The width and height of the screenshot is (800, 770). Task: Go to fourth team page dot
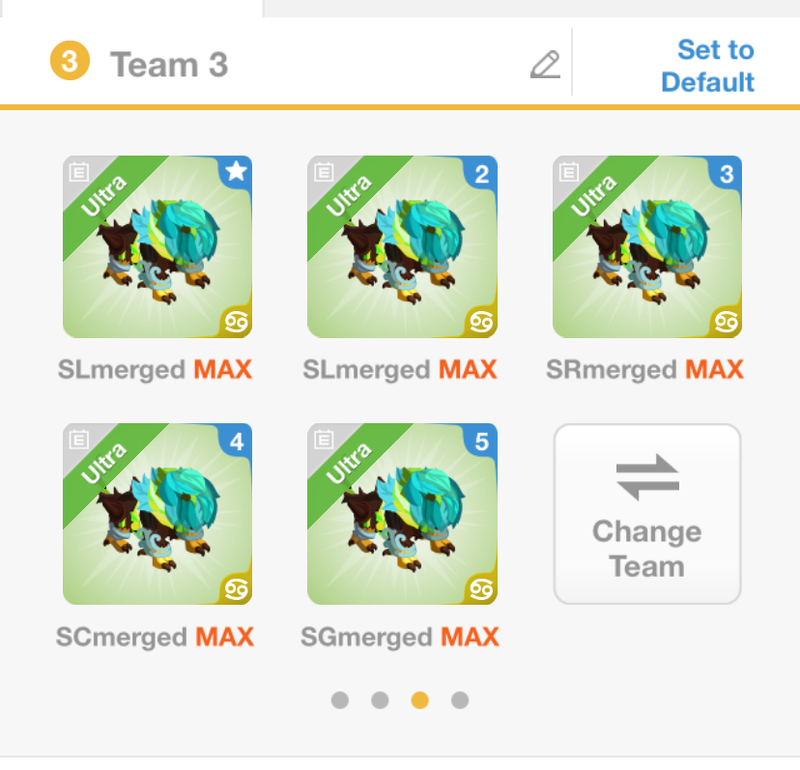pyautogui.click(x=460, y=700)
